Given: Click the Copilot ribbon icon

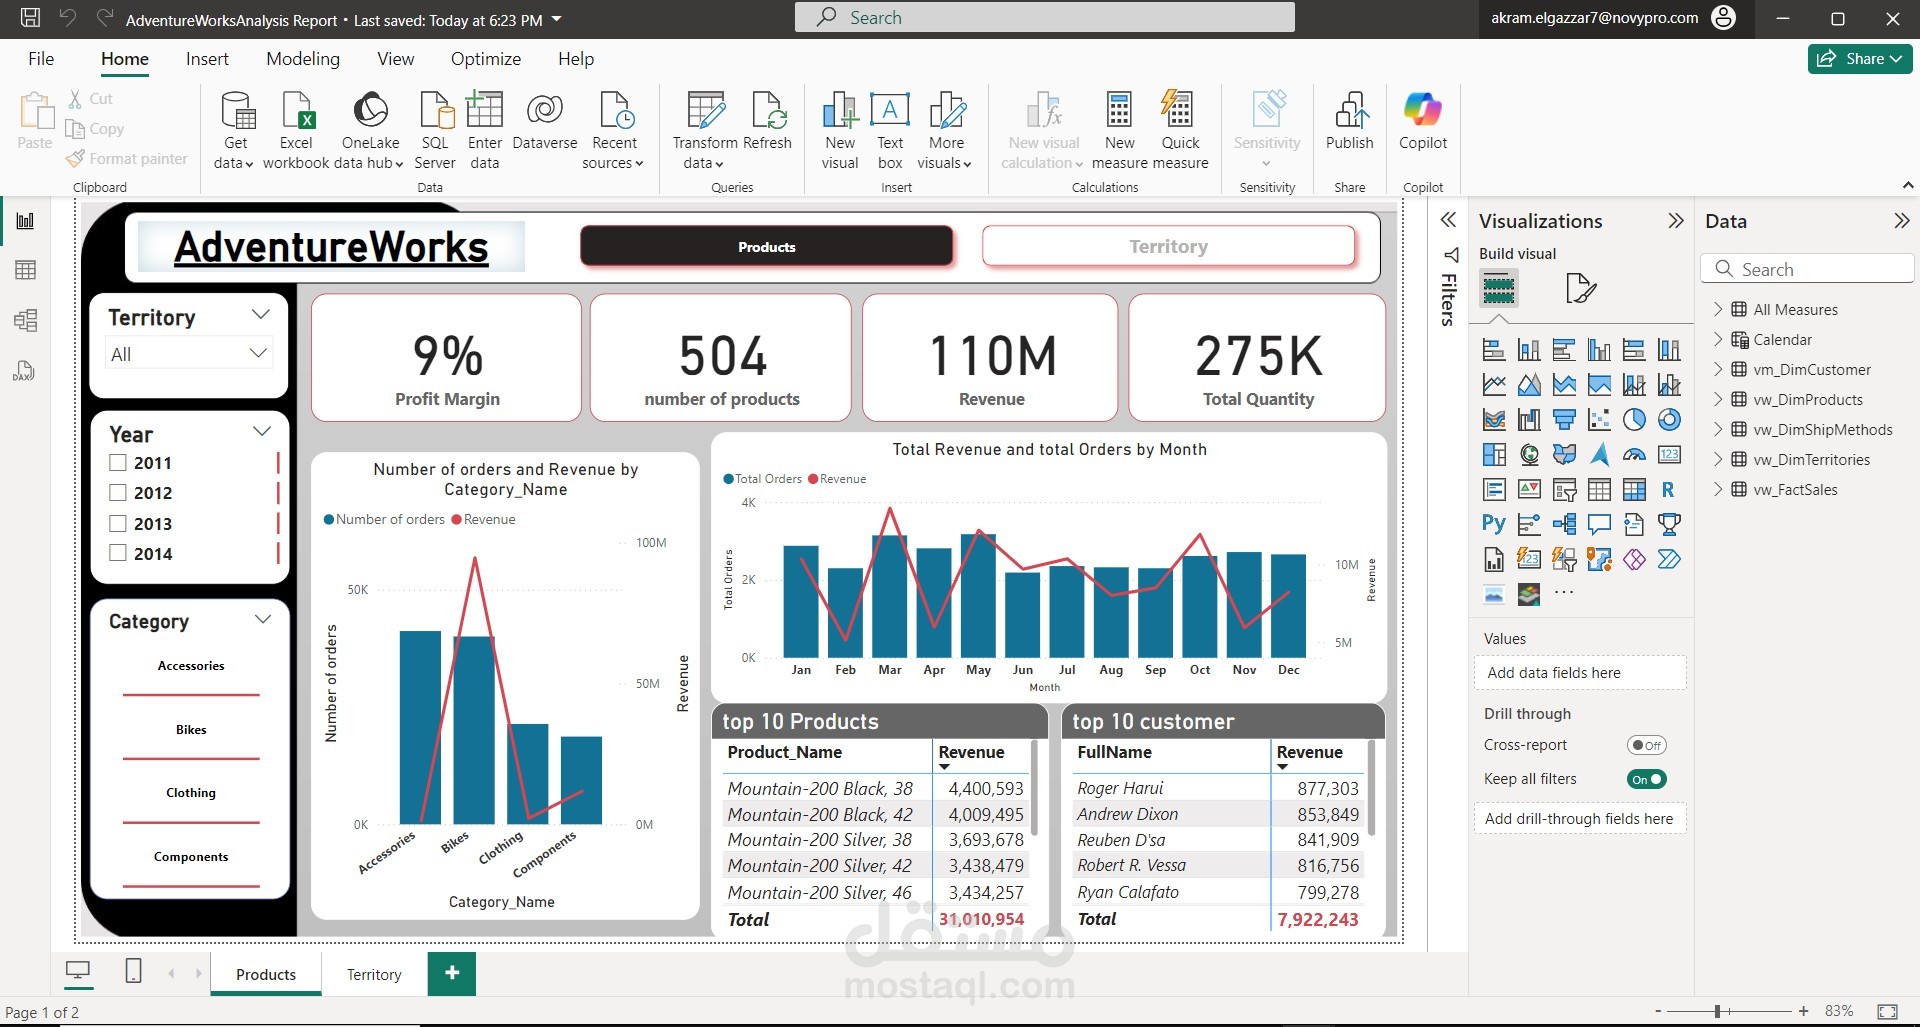Looking at the screenshot, I should point(1422,121).
